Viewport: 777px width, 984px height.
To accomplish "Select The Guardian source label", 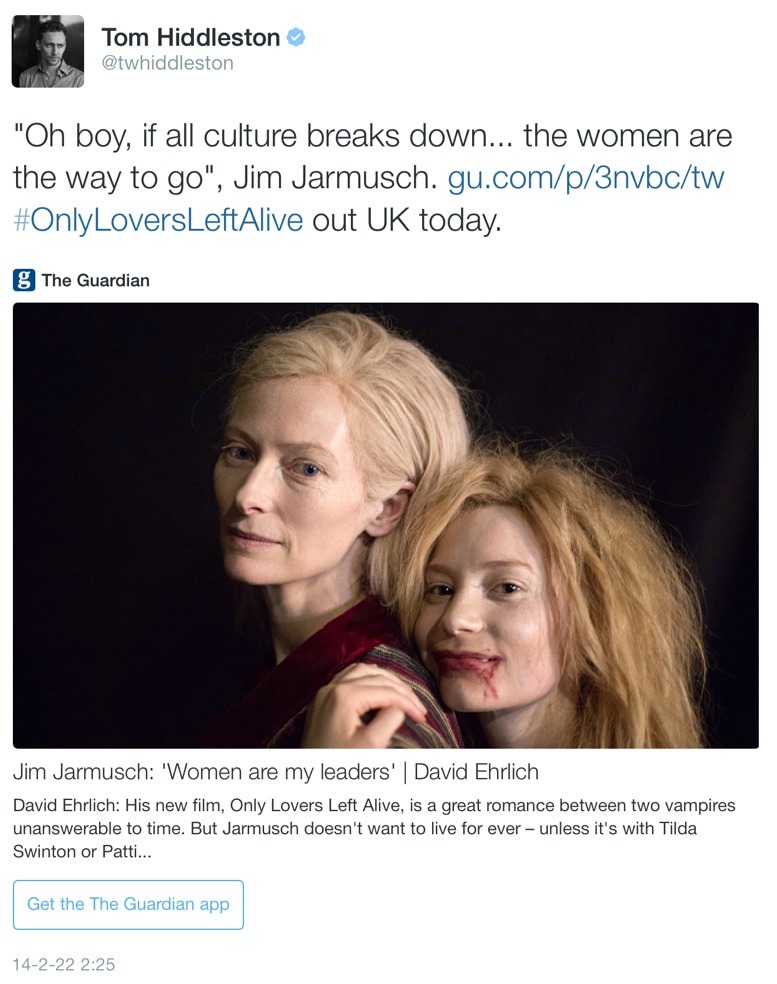I will coord(95,281).
